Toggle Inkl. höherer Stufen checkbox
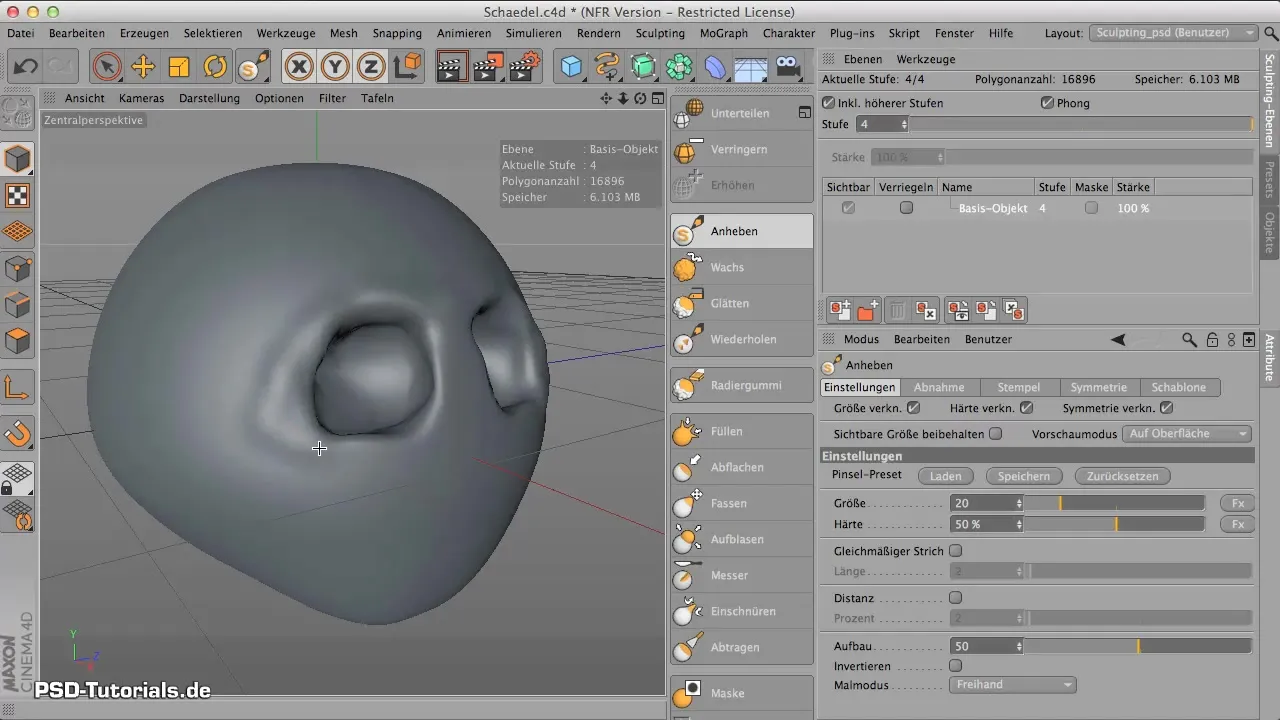The width and height of the screenshot is (1280, 720). [828, 103]
